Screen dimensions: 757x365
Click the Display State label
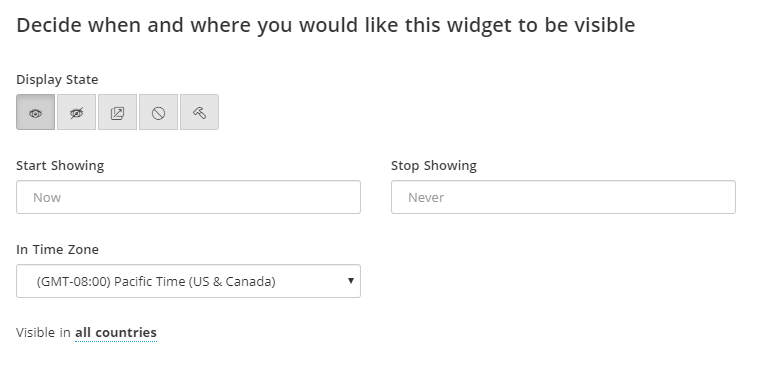tap(57, 79)
